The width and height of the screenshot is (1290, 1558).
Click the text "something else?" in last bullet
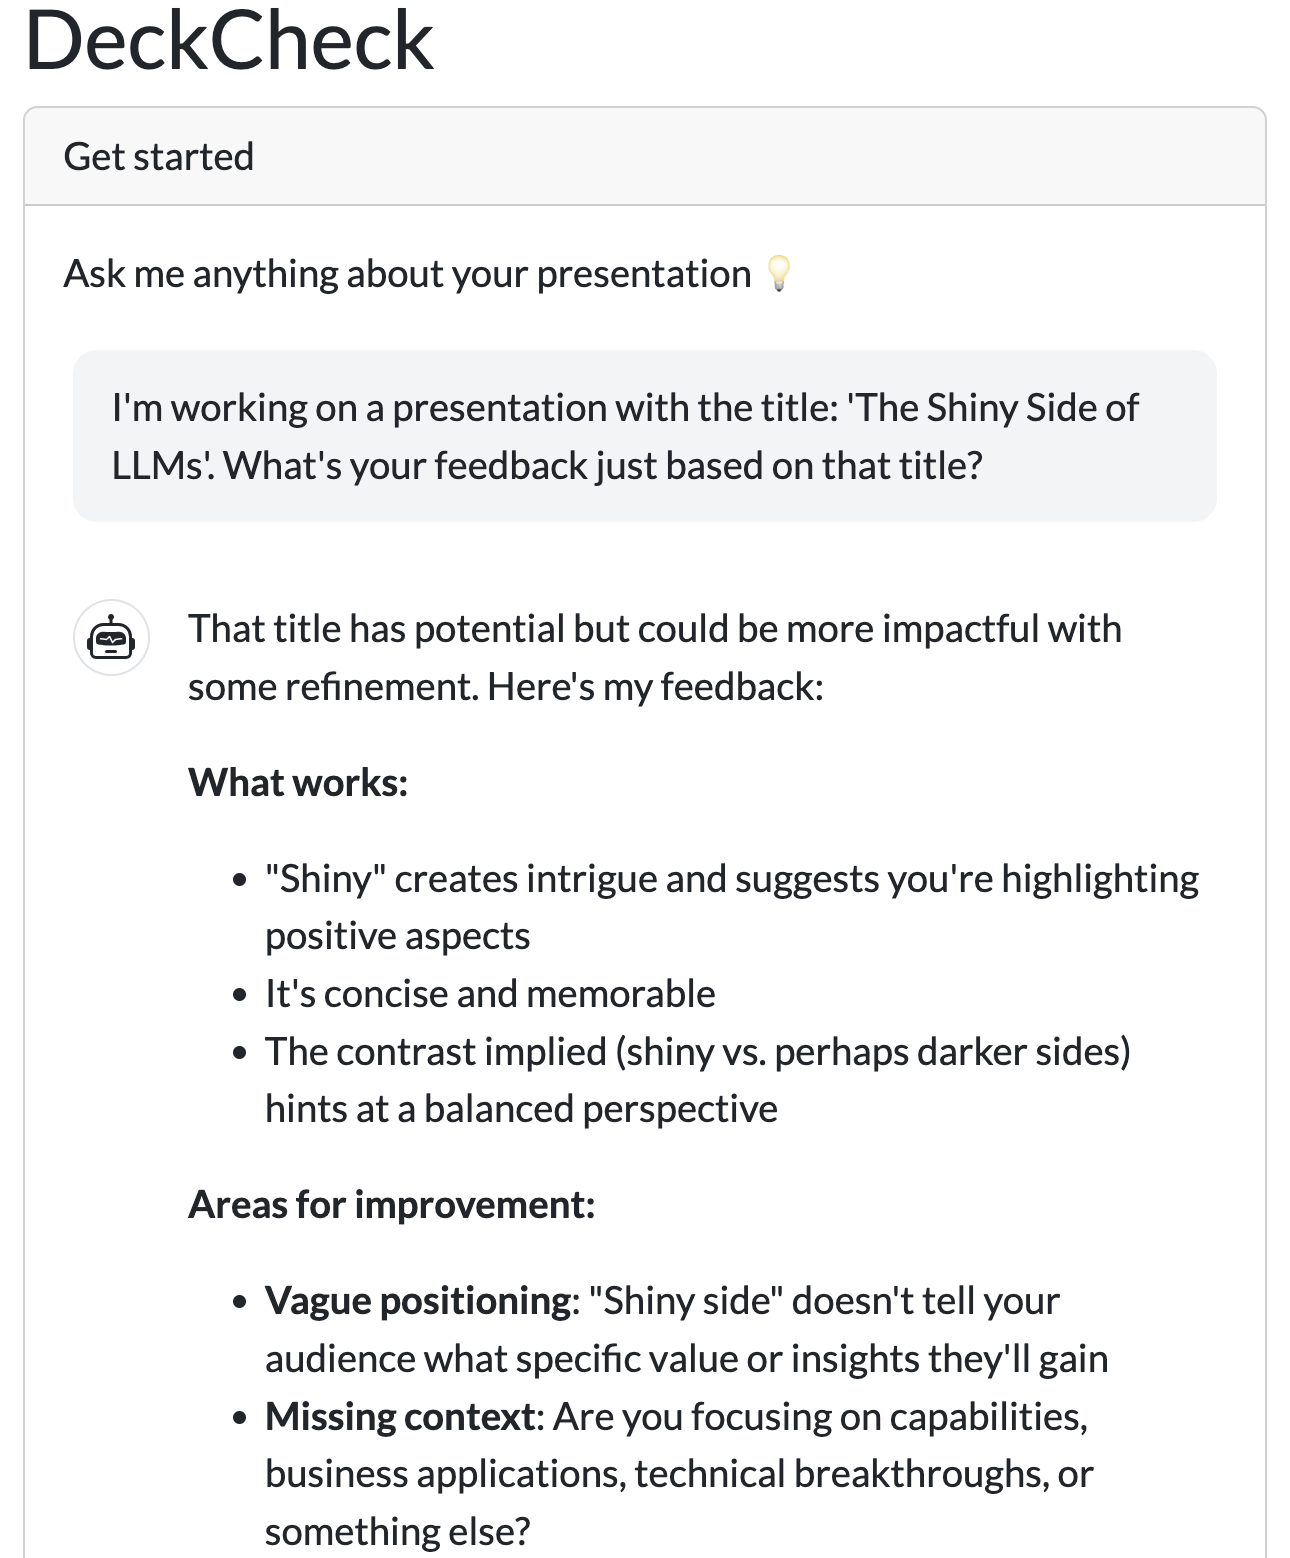[x=397, y=1531]
